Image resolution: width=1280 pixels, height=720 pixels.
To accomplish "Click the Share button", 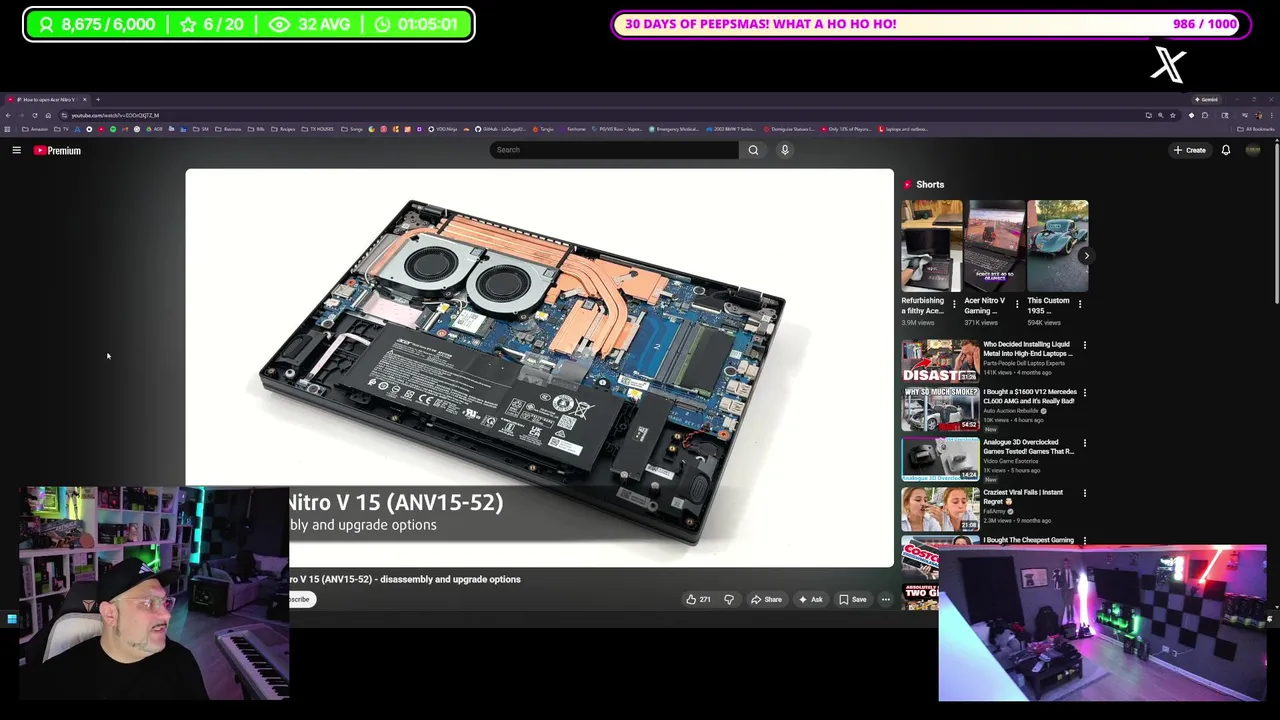I will [767, 599].
